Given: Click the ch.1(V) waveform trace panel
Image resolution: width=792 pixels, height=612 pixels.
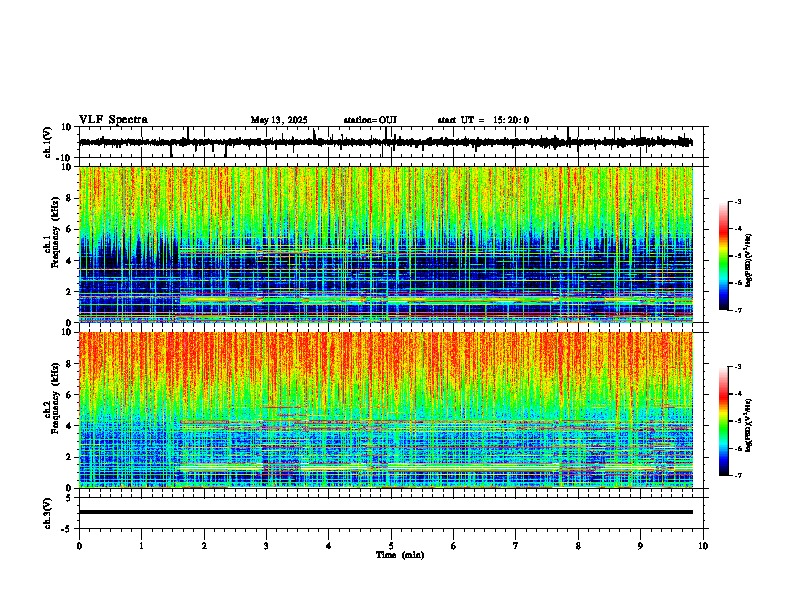Looking at the screenshot, I should [x=391, y=142].
